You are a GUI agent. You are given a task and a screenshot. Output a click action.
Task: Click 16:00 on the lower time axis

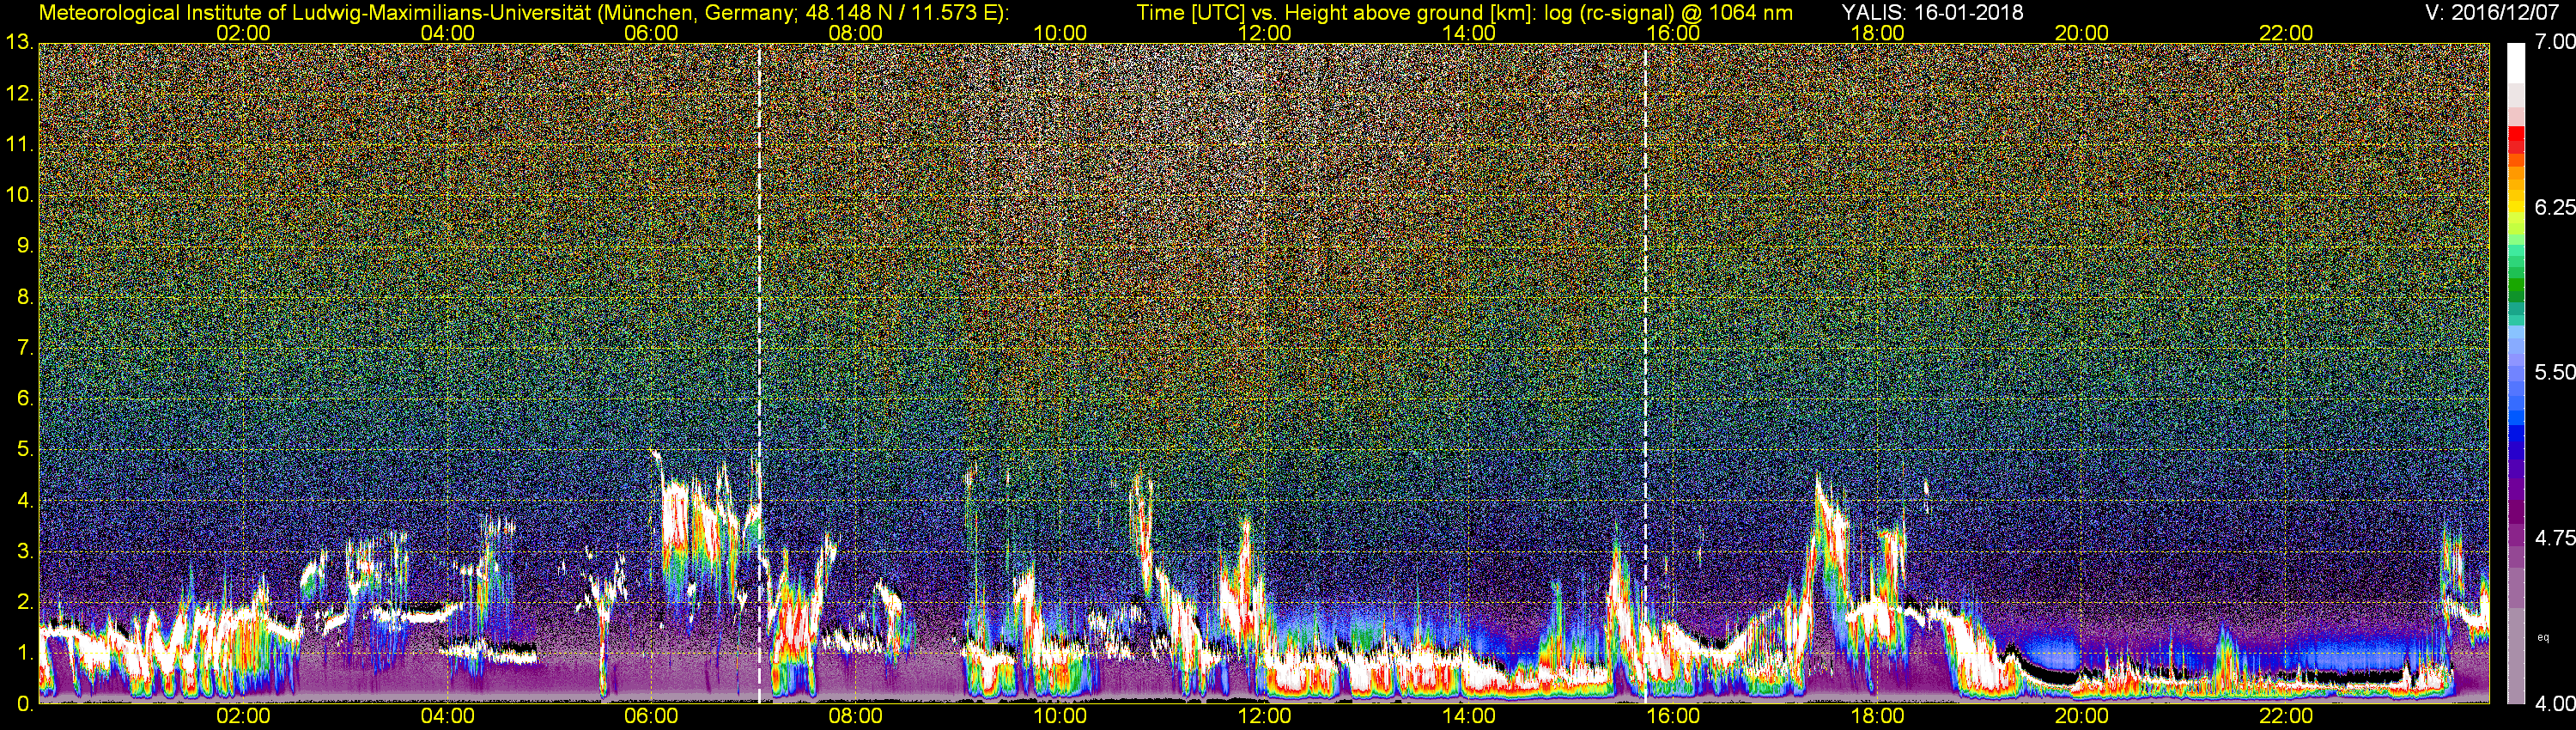1673,717
